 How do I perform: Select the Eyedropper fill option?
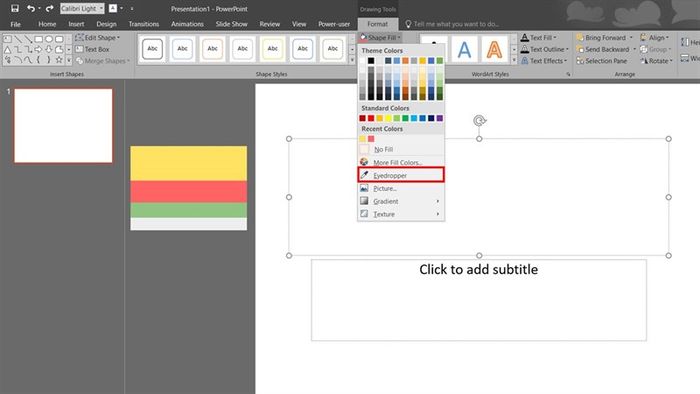(x=400, y=175)
